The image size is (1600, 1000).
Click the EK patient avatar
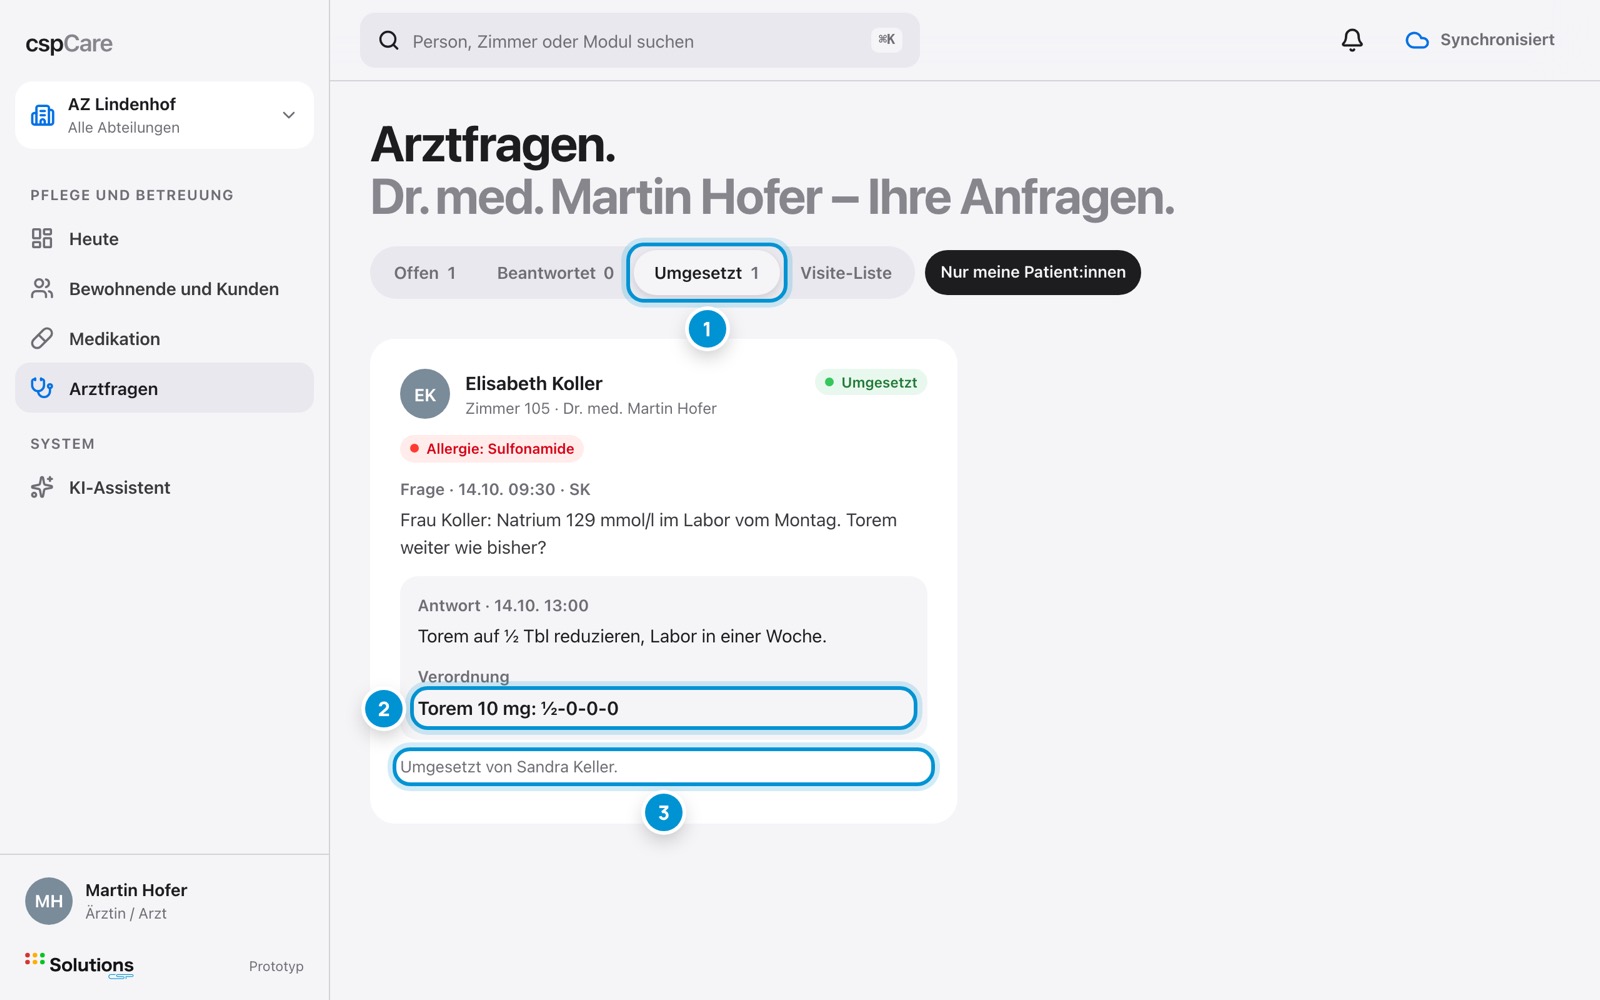coord(425,394)
